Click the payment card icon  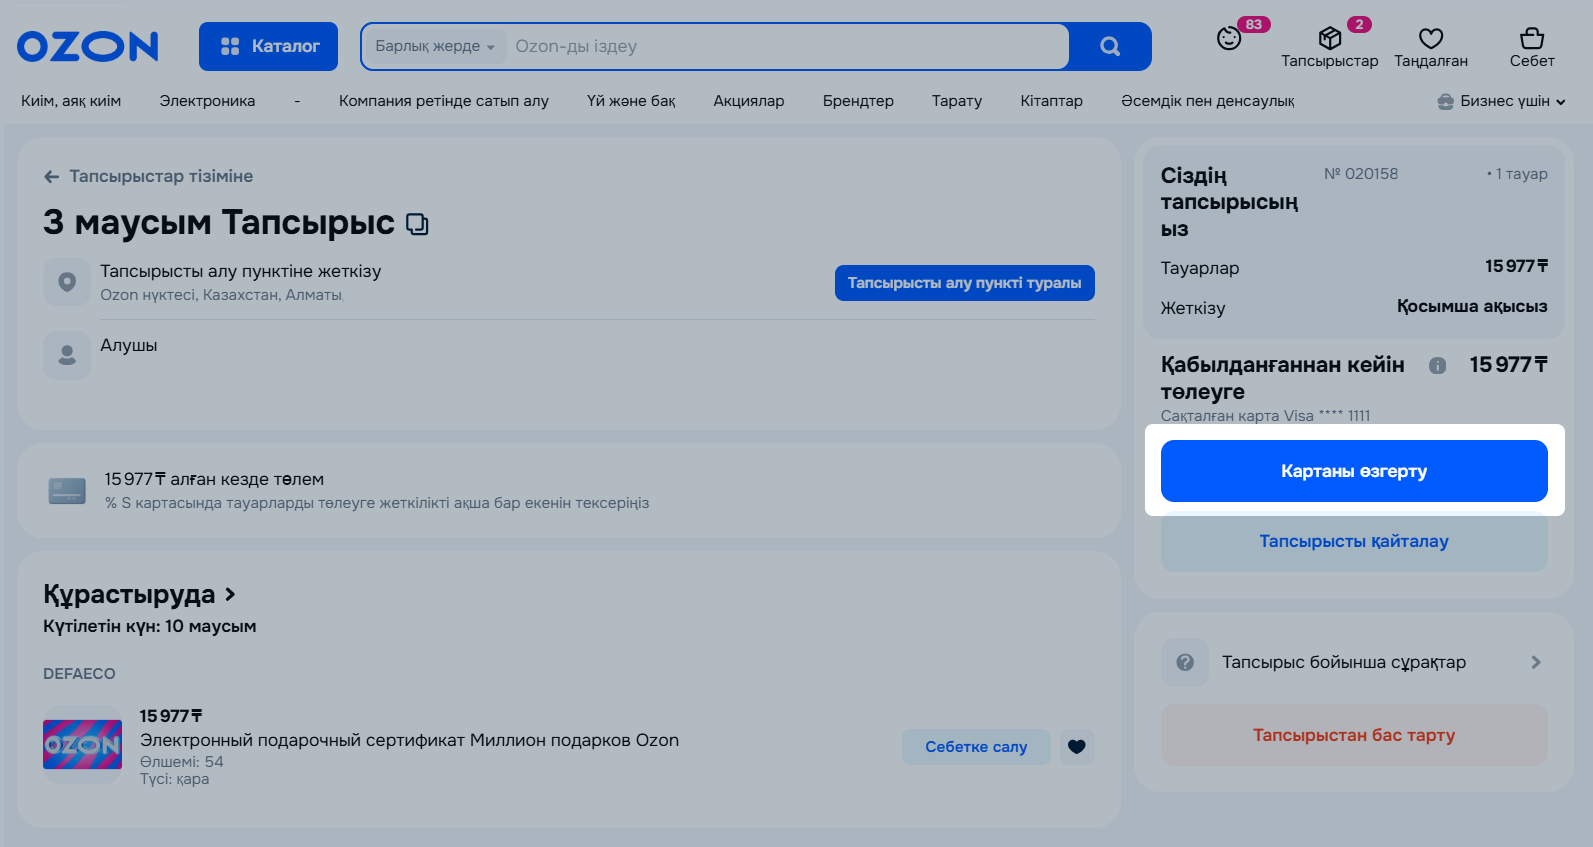67,491
